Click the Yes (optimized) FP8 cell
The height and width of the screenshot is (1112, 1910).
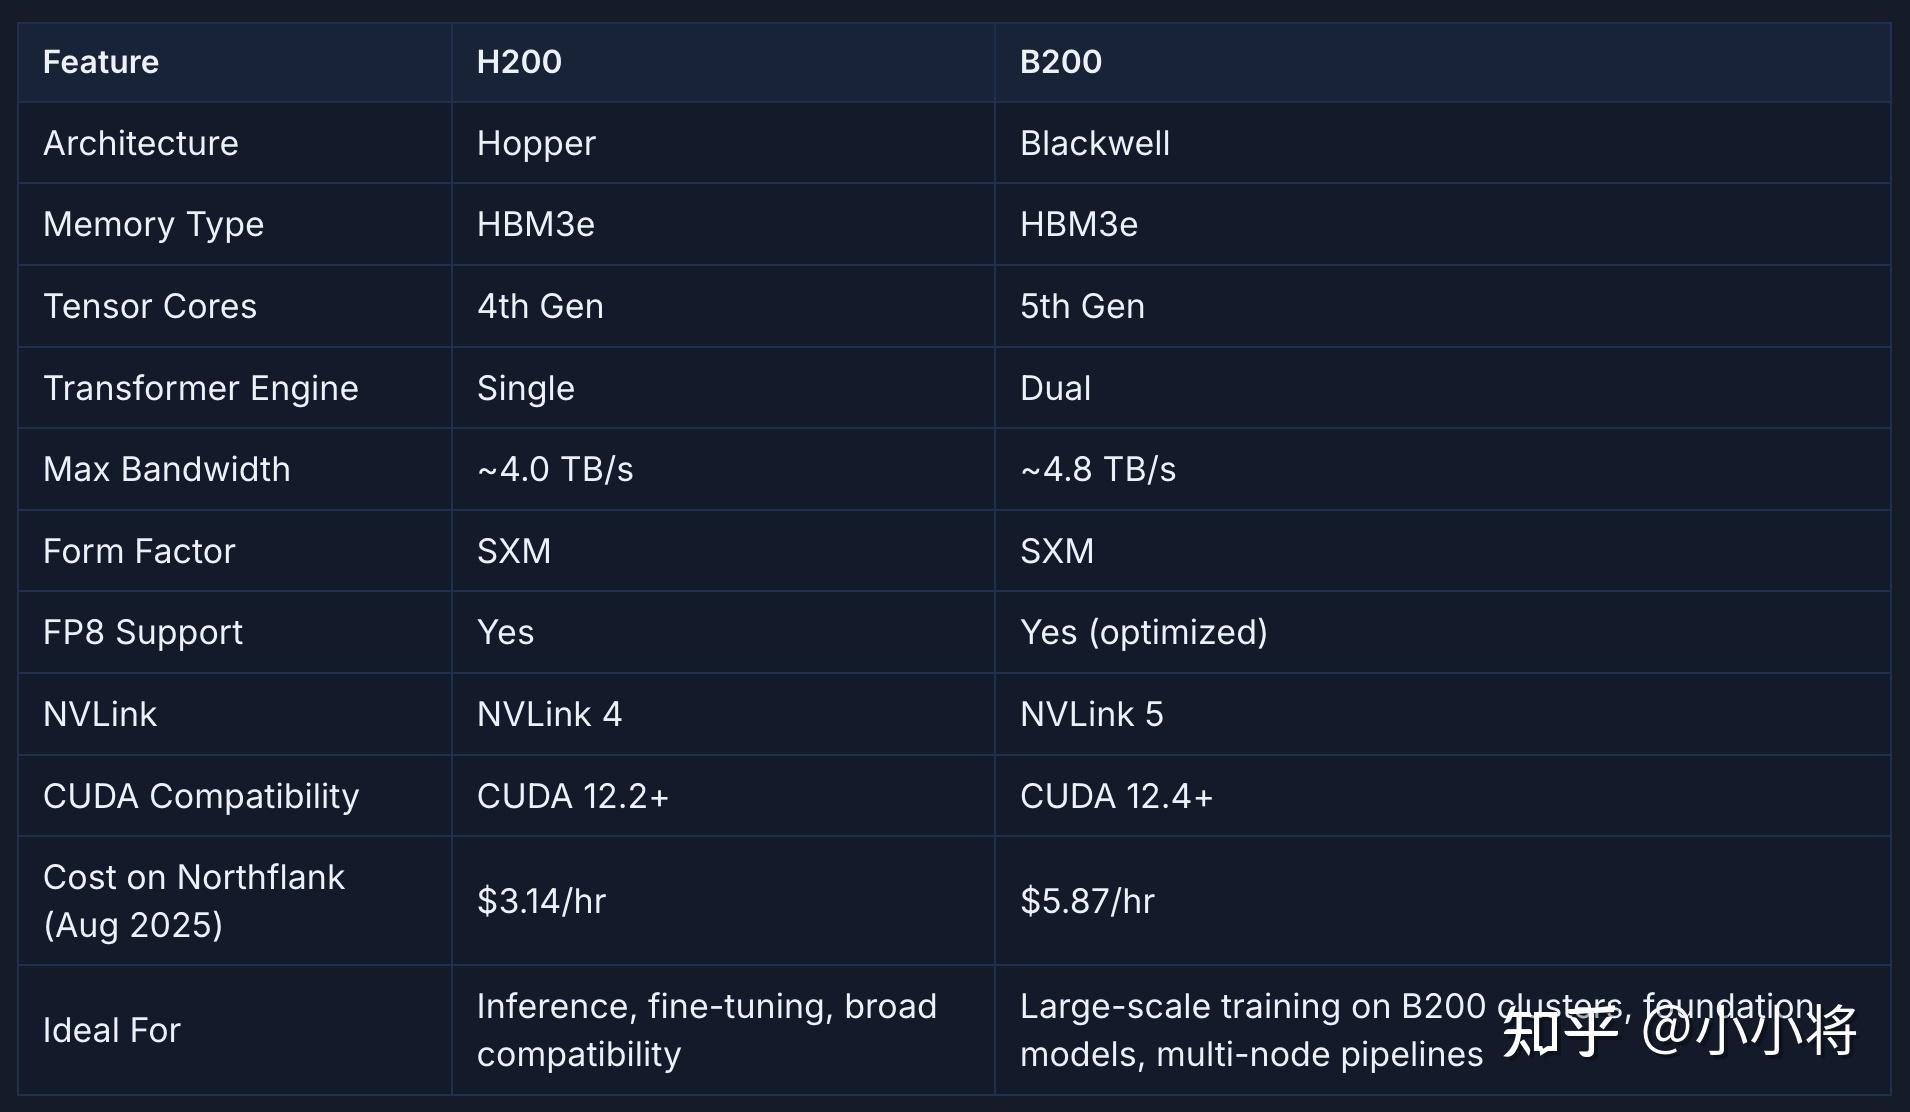[1143, 632]
